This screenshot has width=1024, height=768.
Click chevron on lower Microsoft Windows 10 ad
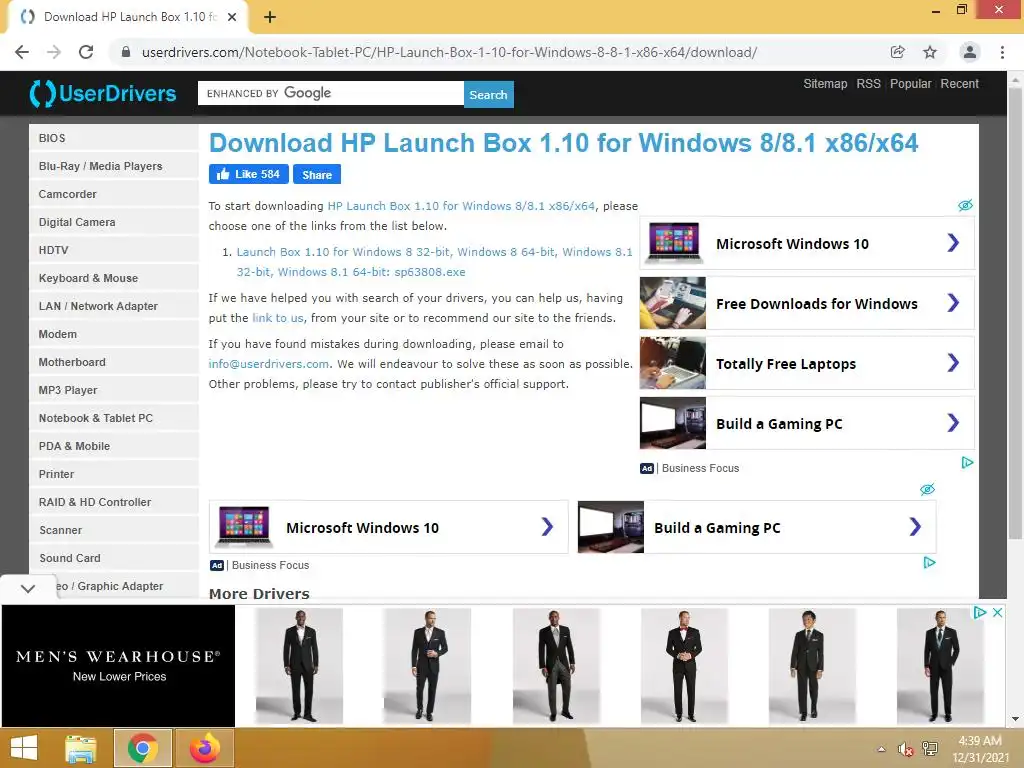(x=547, y=527)
